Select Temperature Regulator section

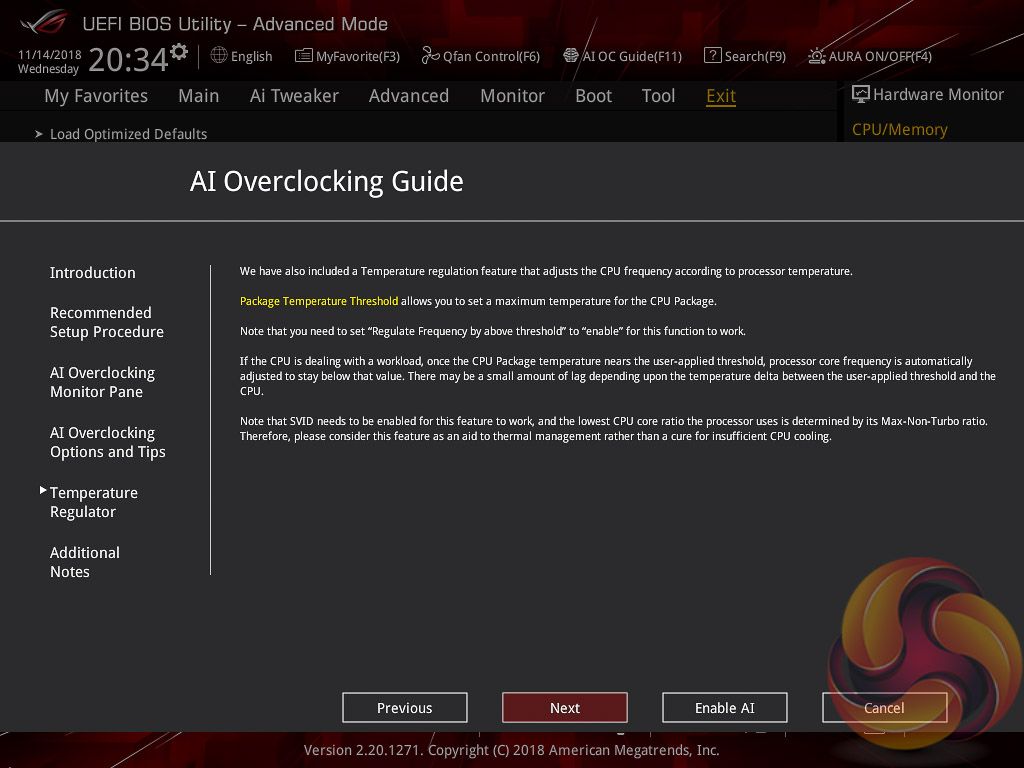tap(93, 502)
